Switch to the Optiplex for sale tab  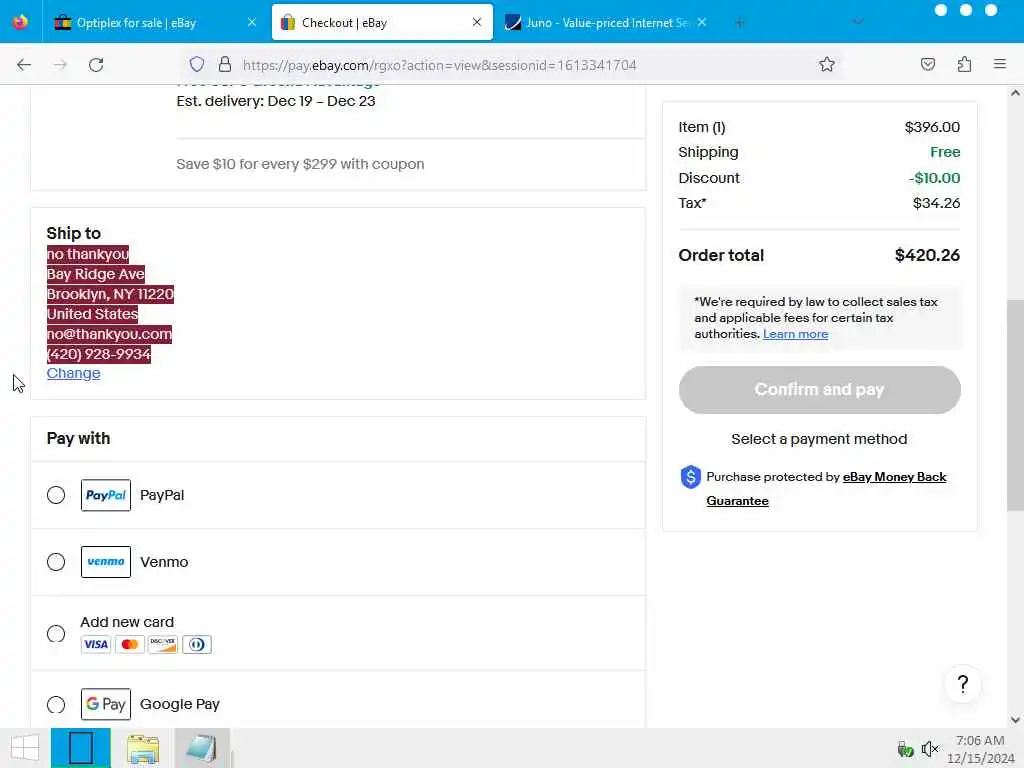point(155,22)
